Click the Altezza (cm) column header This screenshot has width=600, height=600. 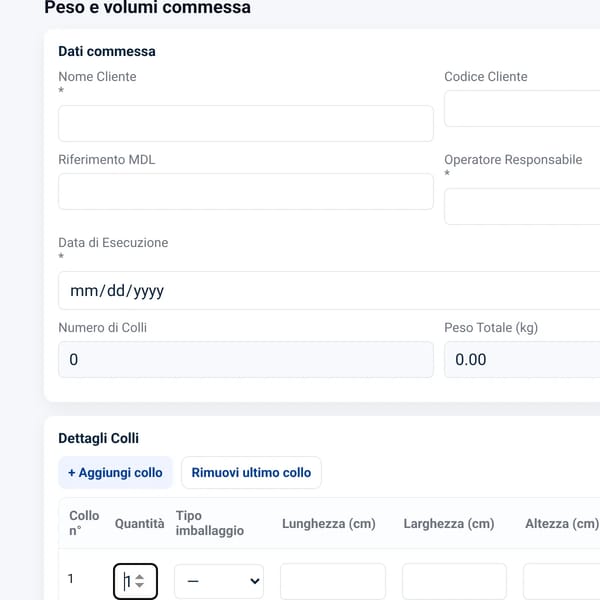pos(562,523)
